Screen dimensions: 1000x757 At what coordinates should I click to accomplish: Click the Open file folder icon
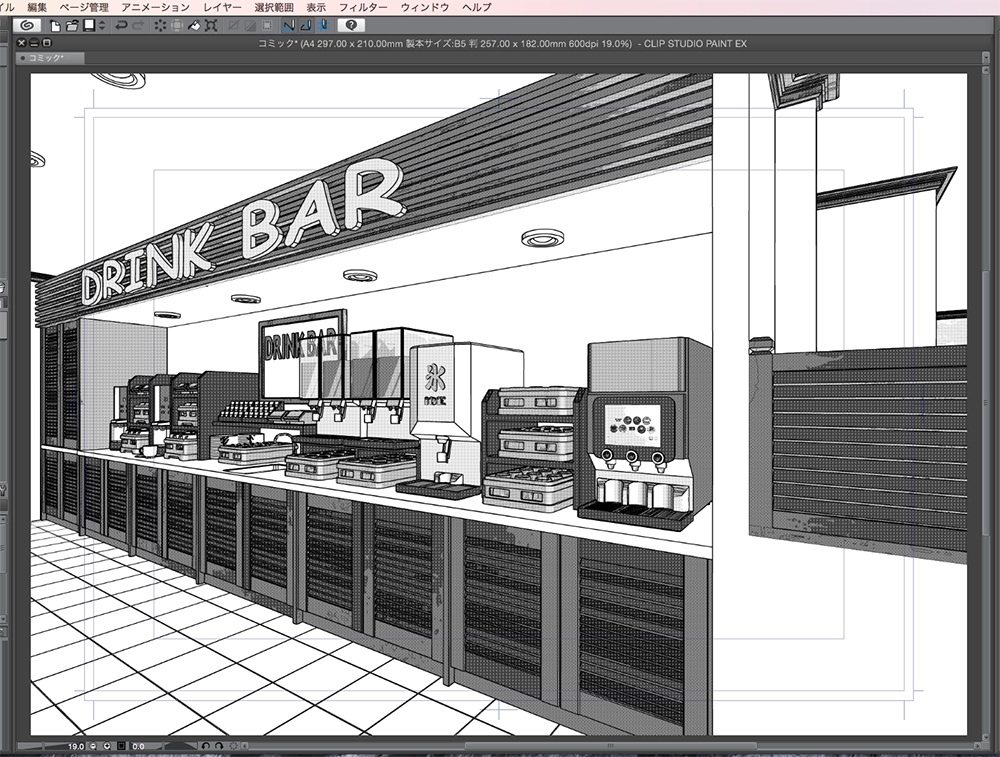point(71,25)
